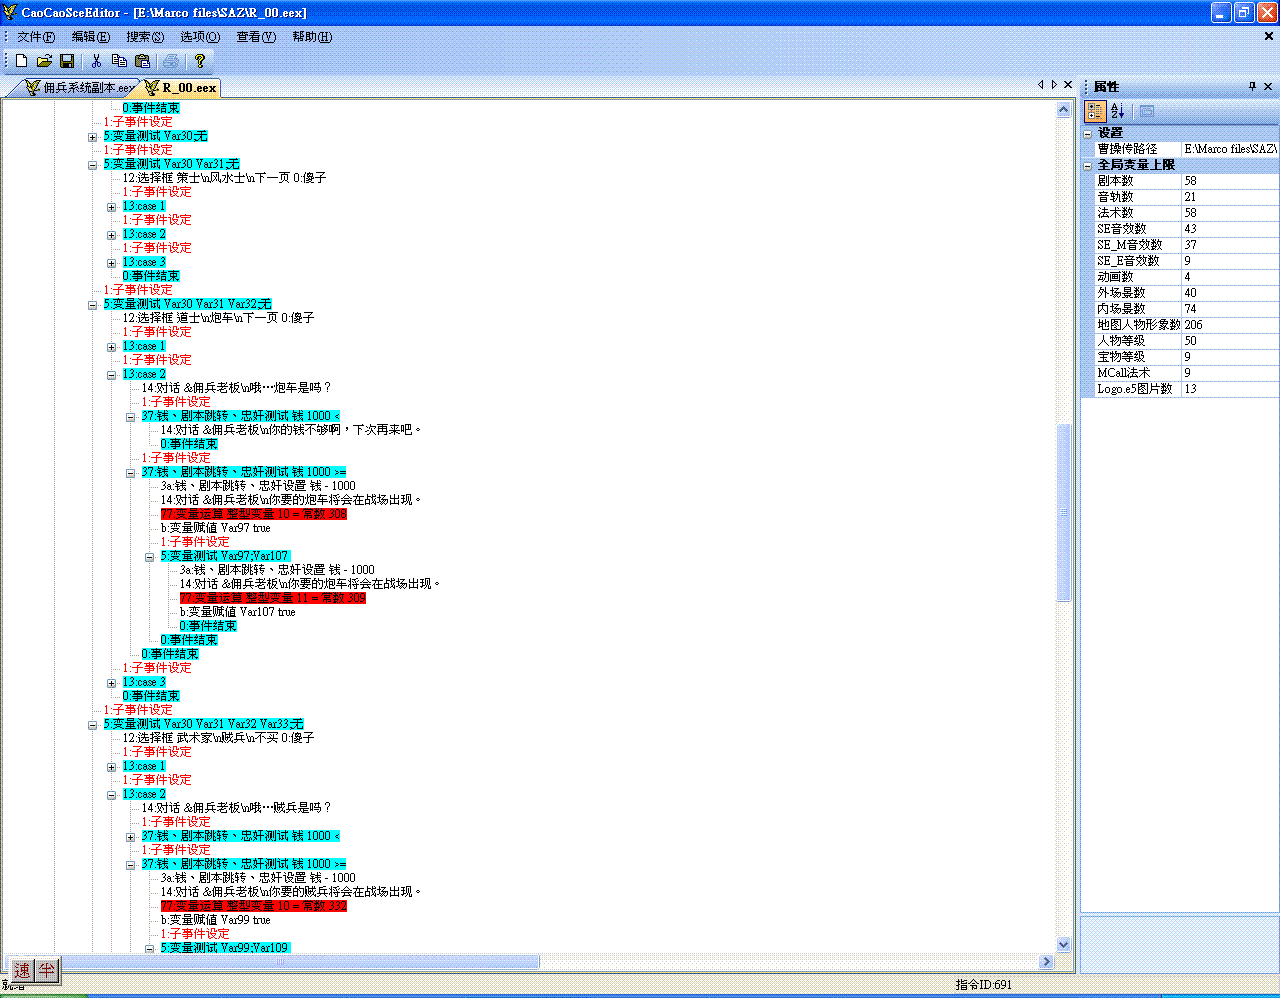Viewport: 1280px width, 998px height.
Task: Switch to the 佣兵系统副本.eex tab
Action: tap(80, 88)
